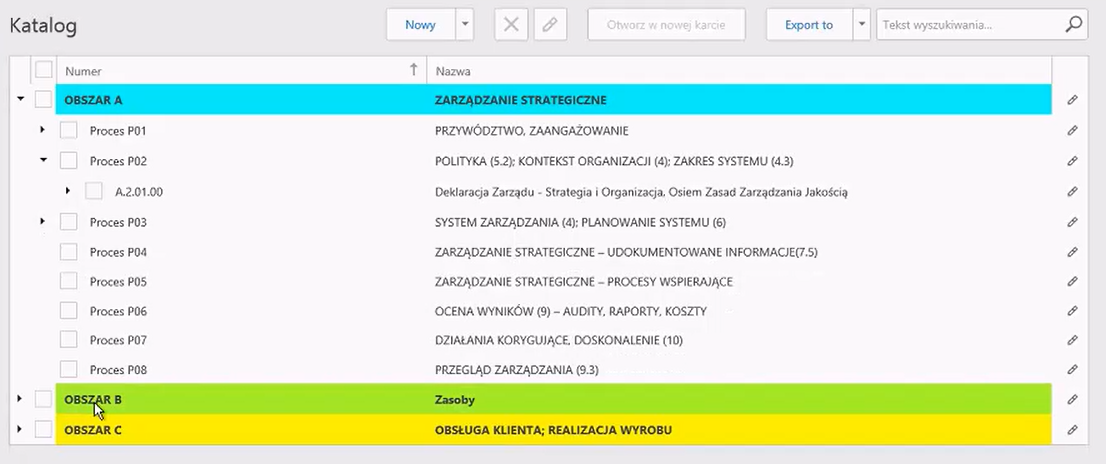Collapse the OBSZAR A tree node
The width and height of the screenshot is (1106, 464).
20,99
